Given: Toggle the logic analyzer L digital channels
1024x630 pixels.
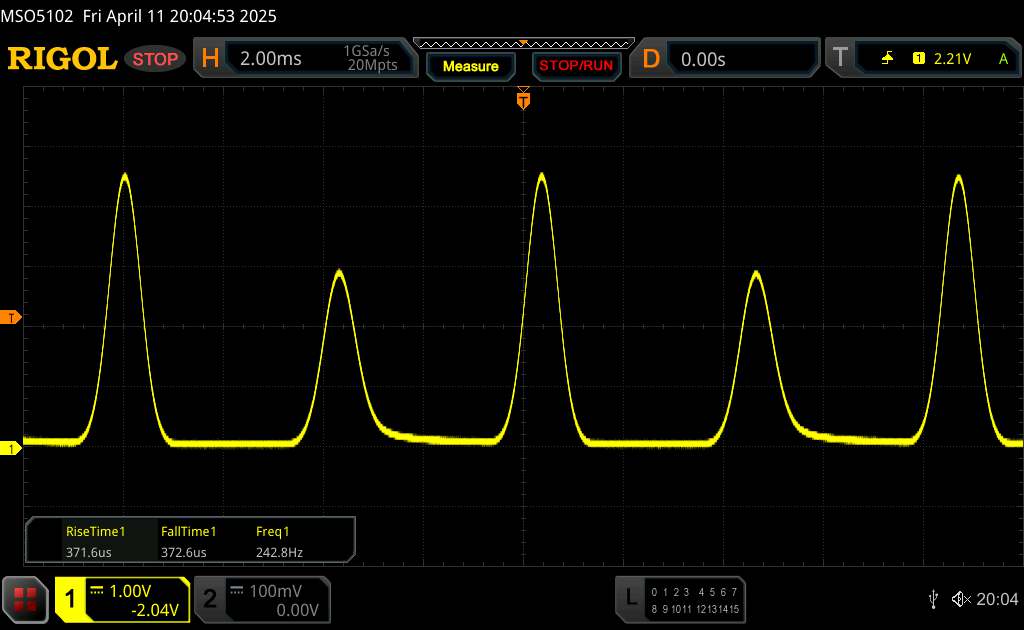Looking at the screenshot, I should pos(630,597).
